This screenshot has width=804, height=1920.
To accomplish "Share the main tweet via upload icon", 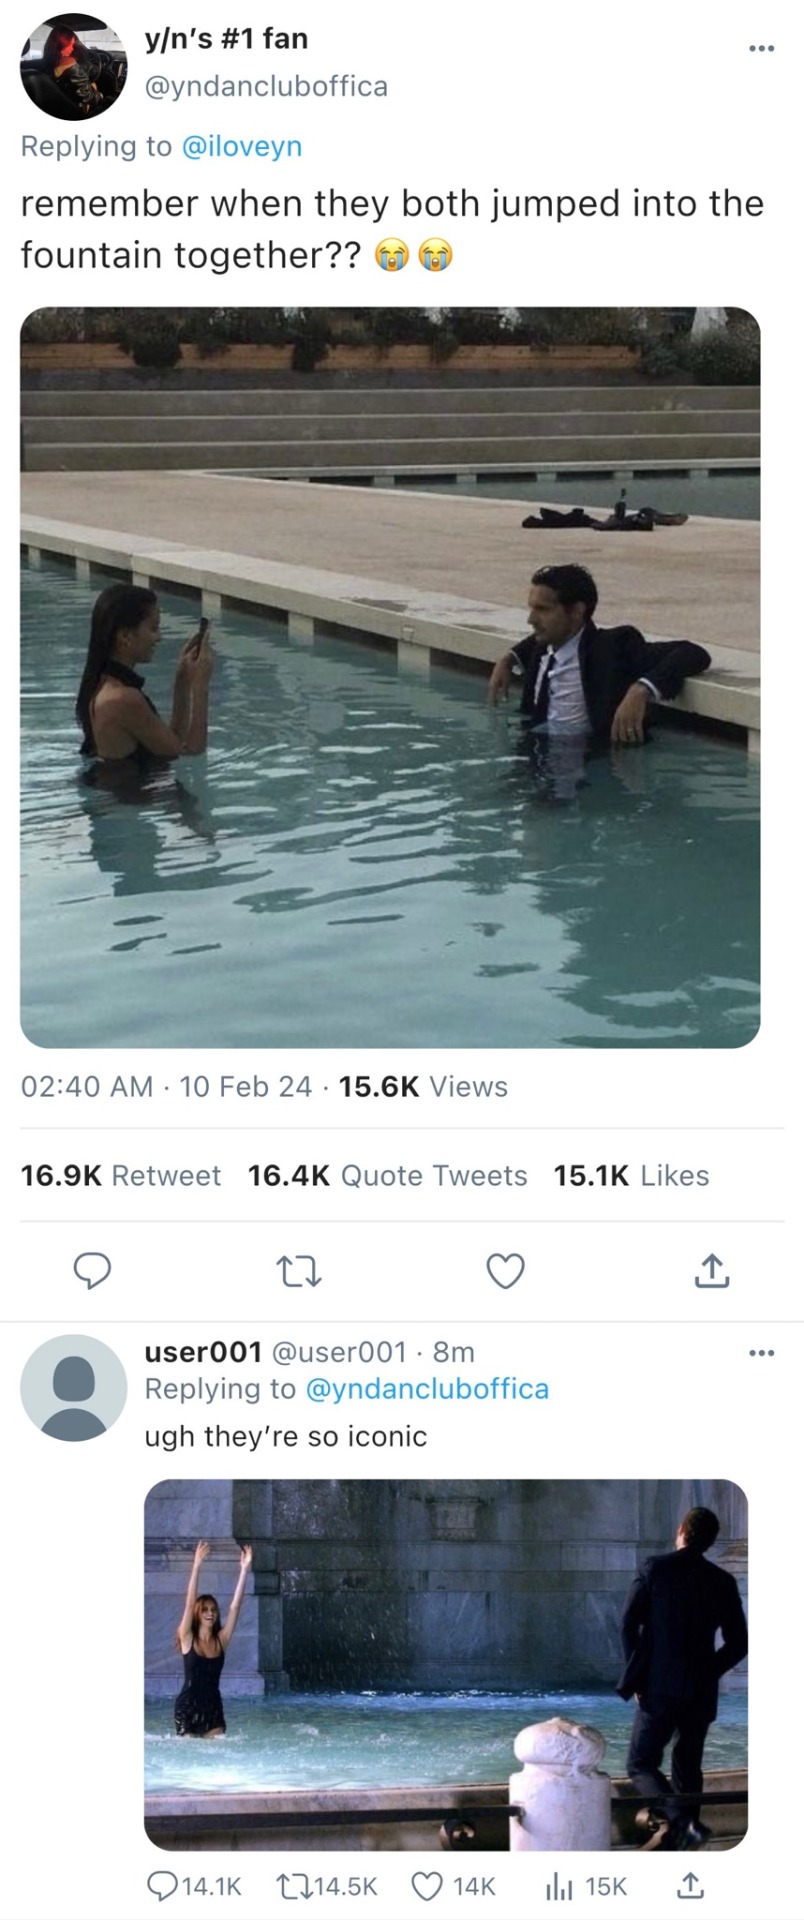I will tap(711, 1271).
